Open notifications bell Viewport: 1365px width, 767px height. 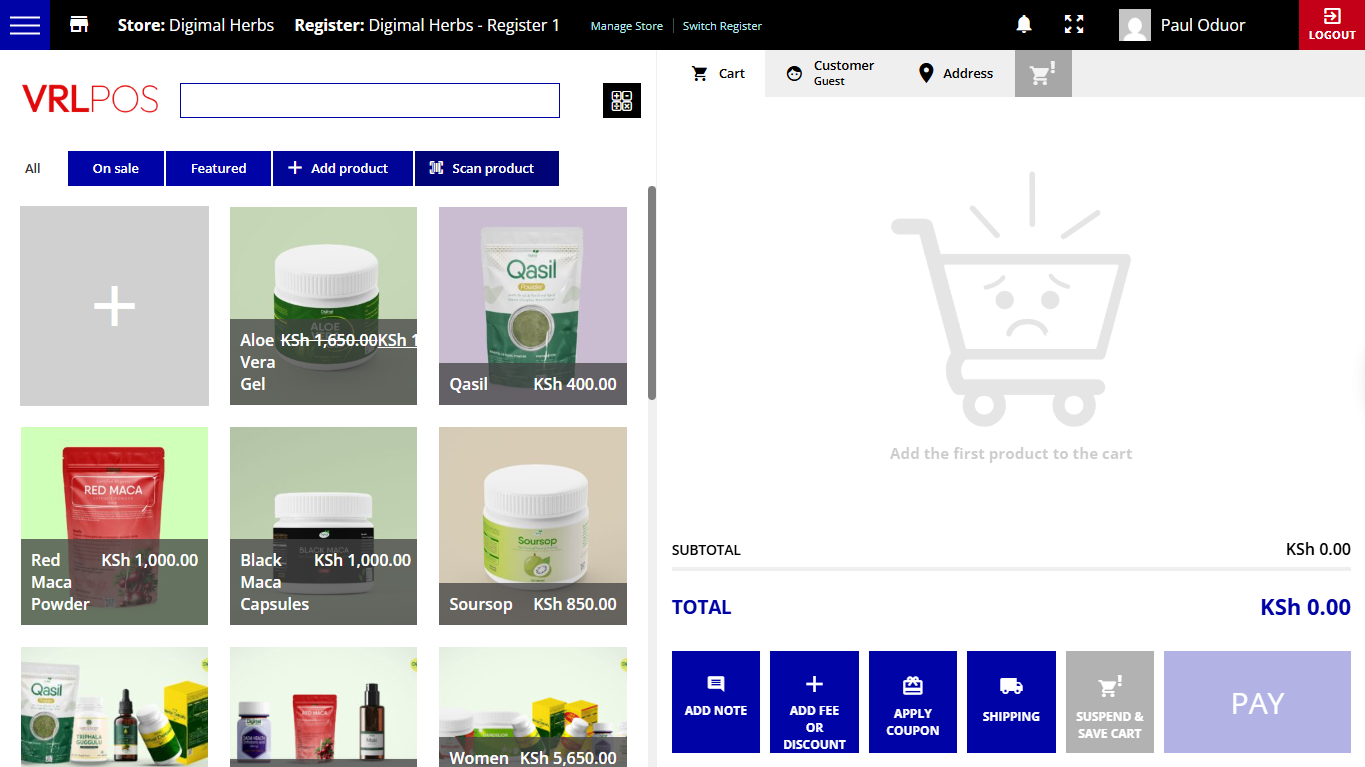[x=1024, y=25]
